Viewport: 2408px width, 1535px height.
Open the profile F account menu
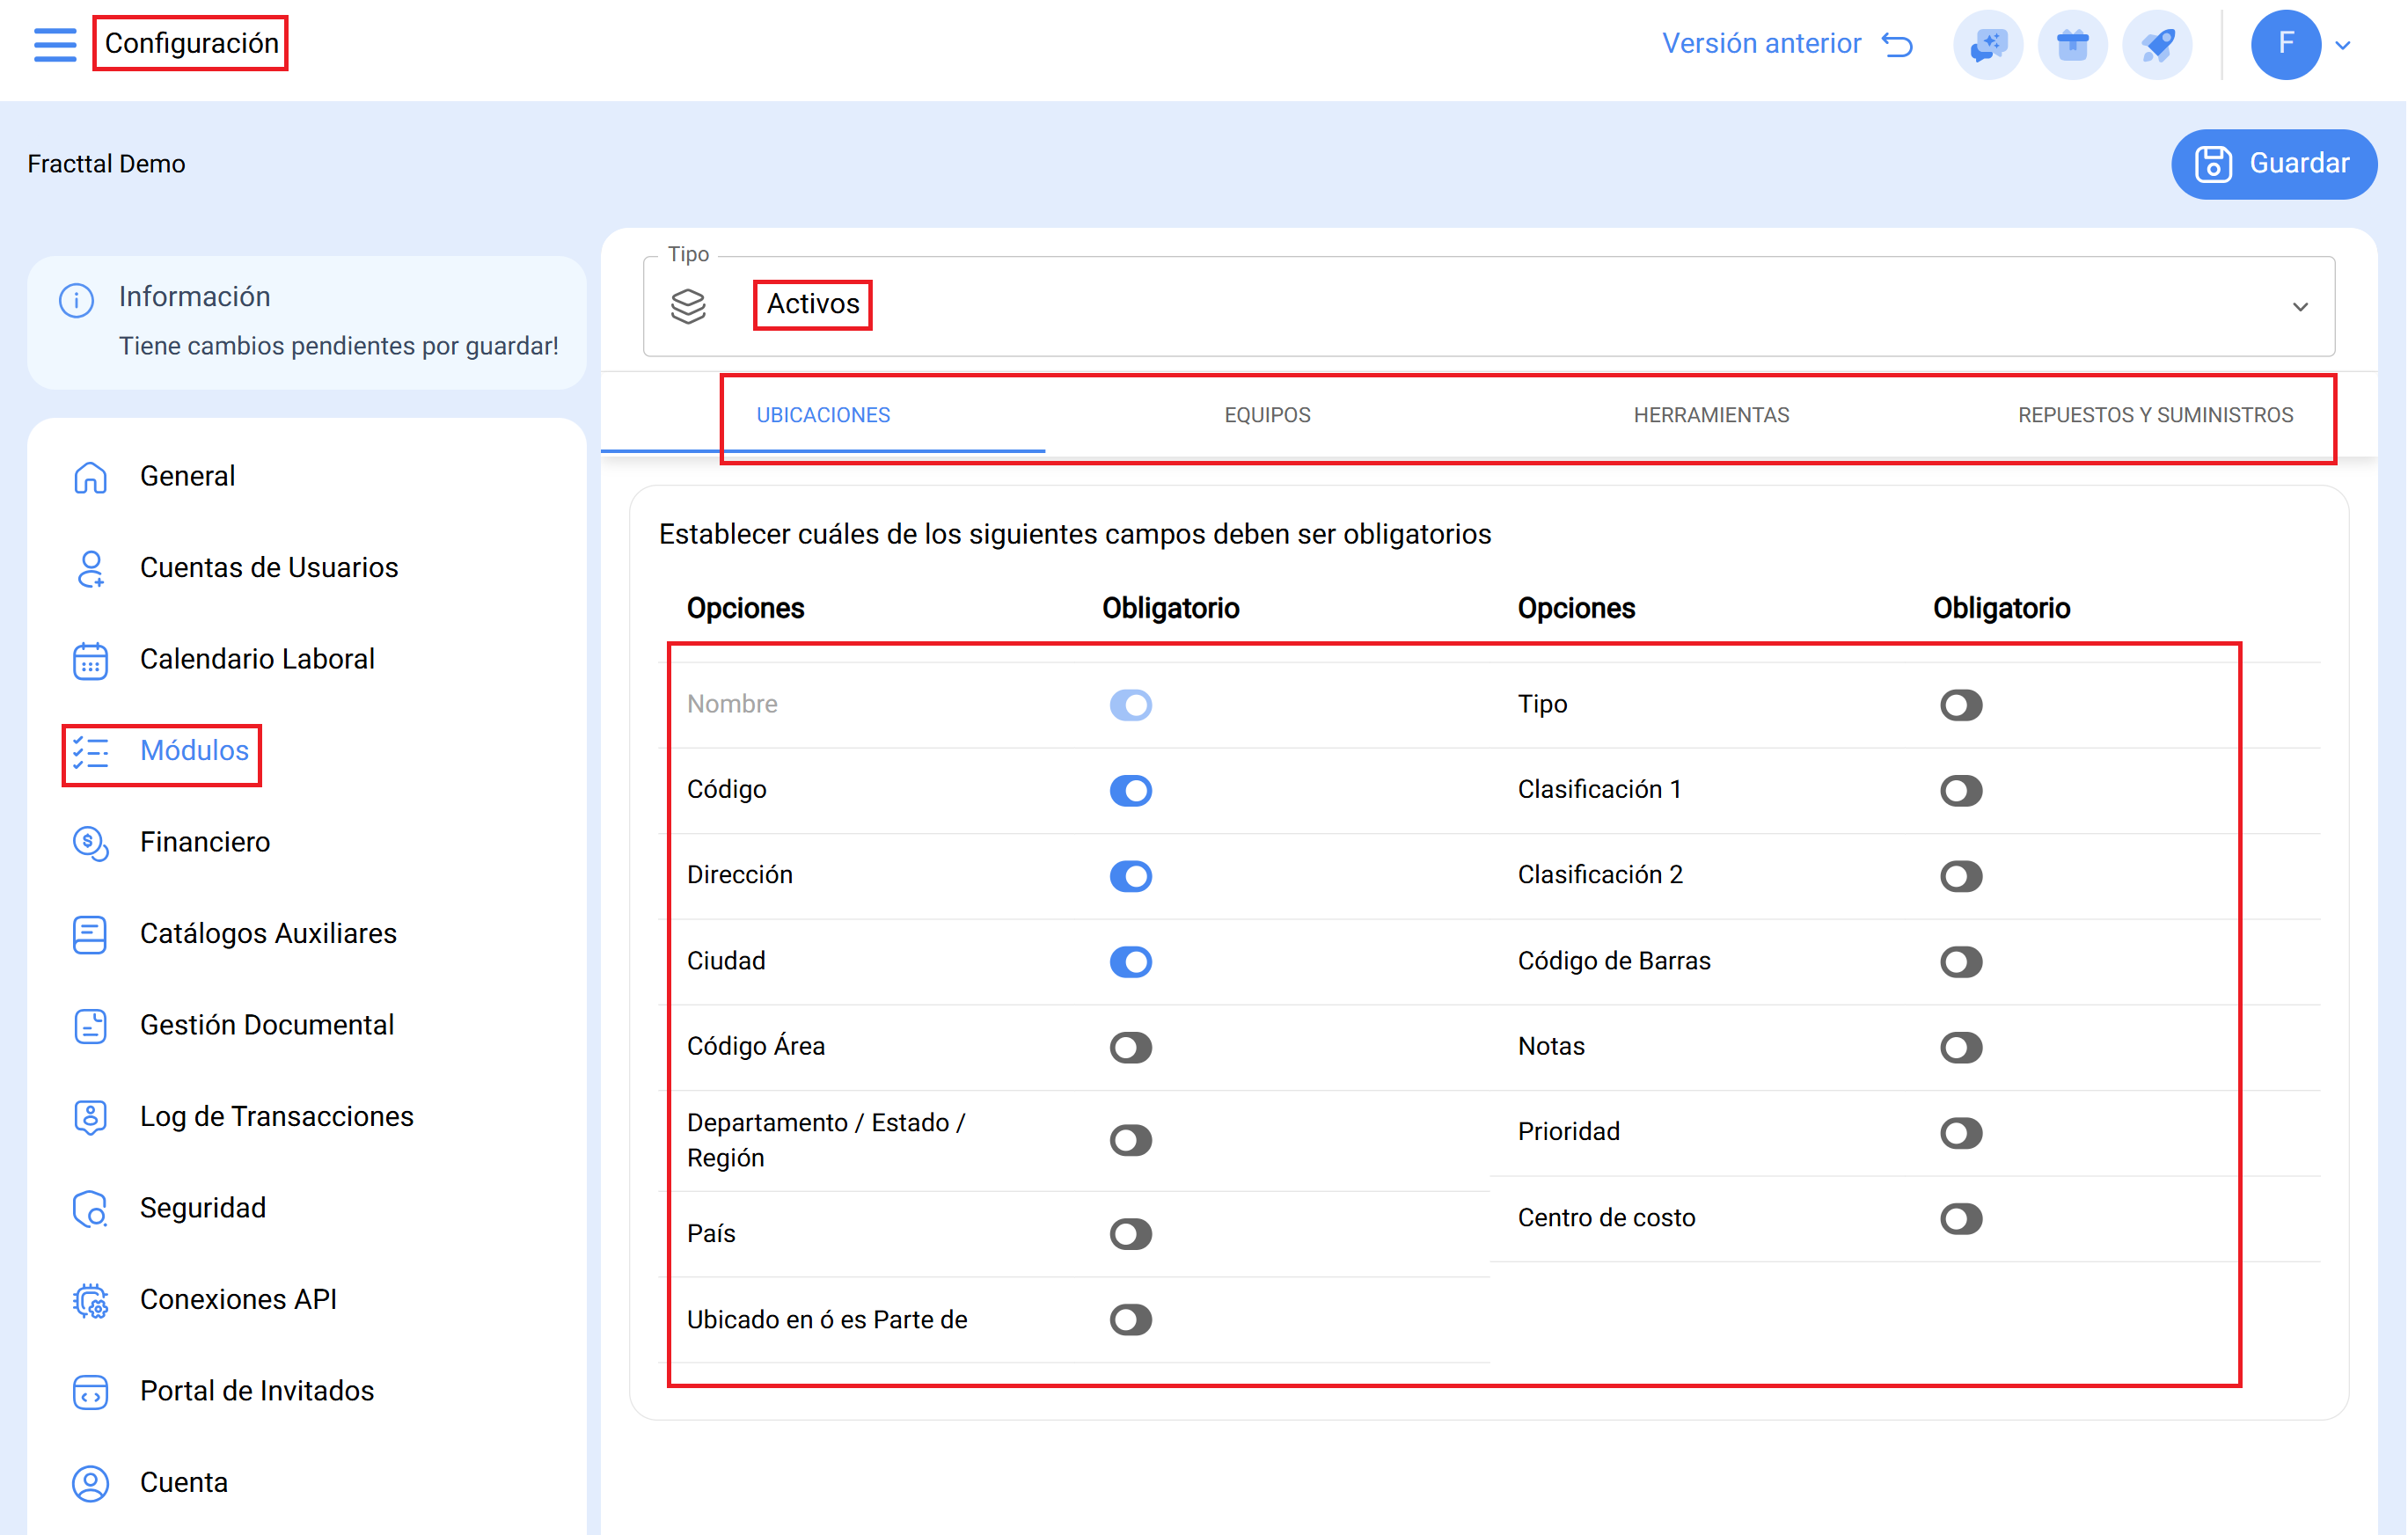click(x=2285, y=44)
